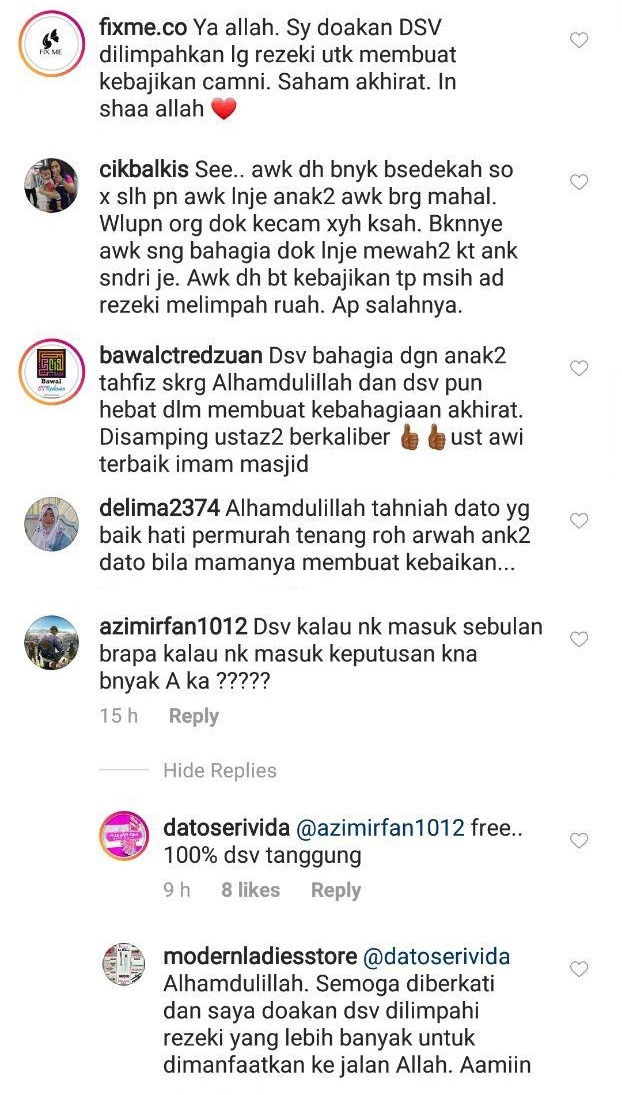This screenshot has height=1095, width=622.
Task: Like cikbalkis's comment using the heart
Action: [x=579, y=182]
